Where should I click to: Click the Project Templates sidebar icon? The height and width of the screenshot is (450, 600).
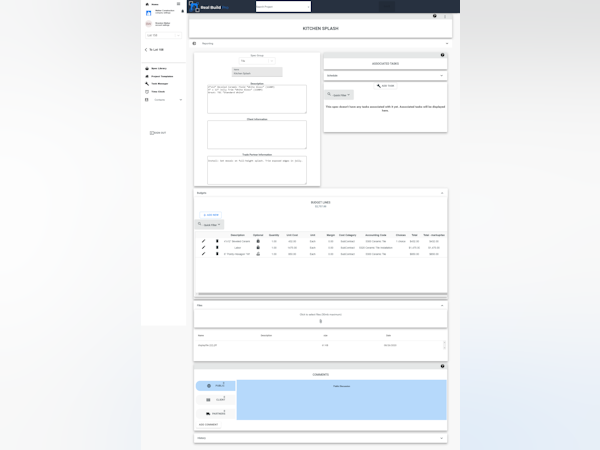point(147,76)
